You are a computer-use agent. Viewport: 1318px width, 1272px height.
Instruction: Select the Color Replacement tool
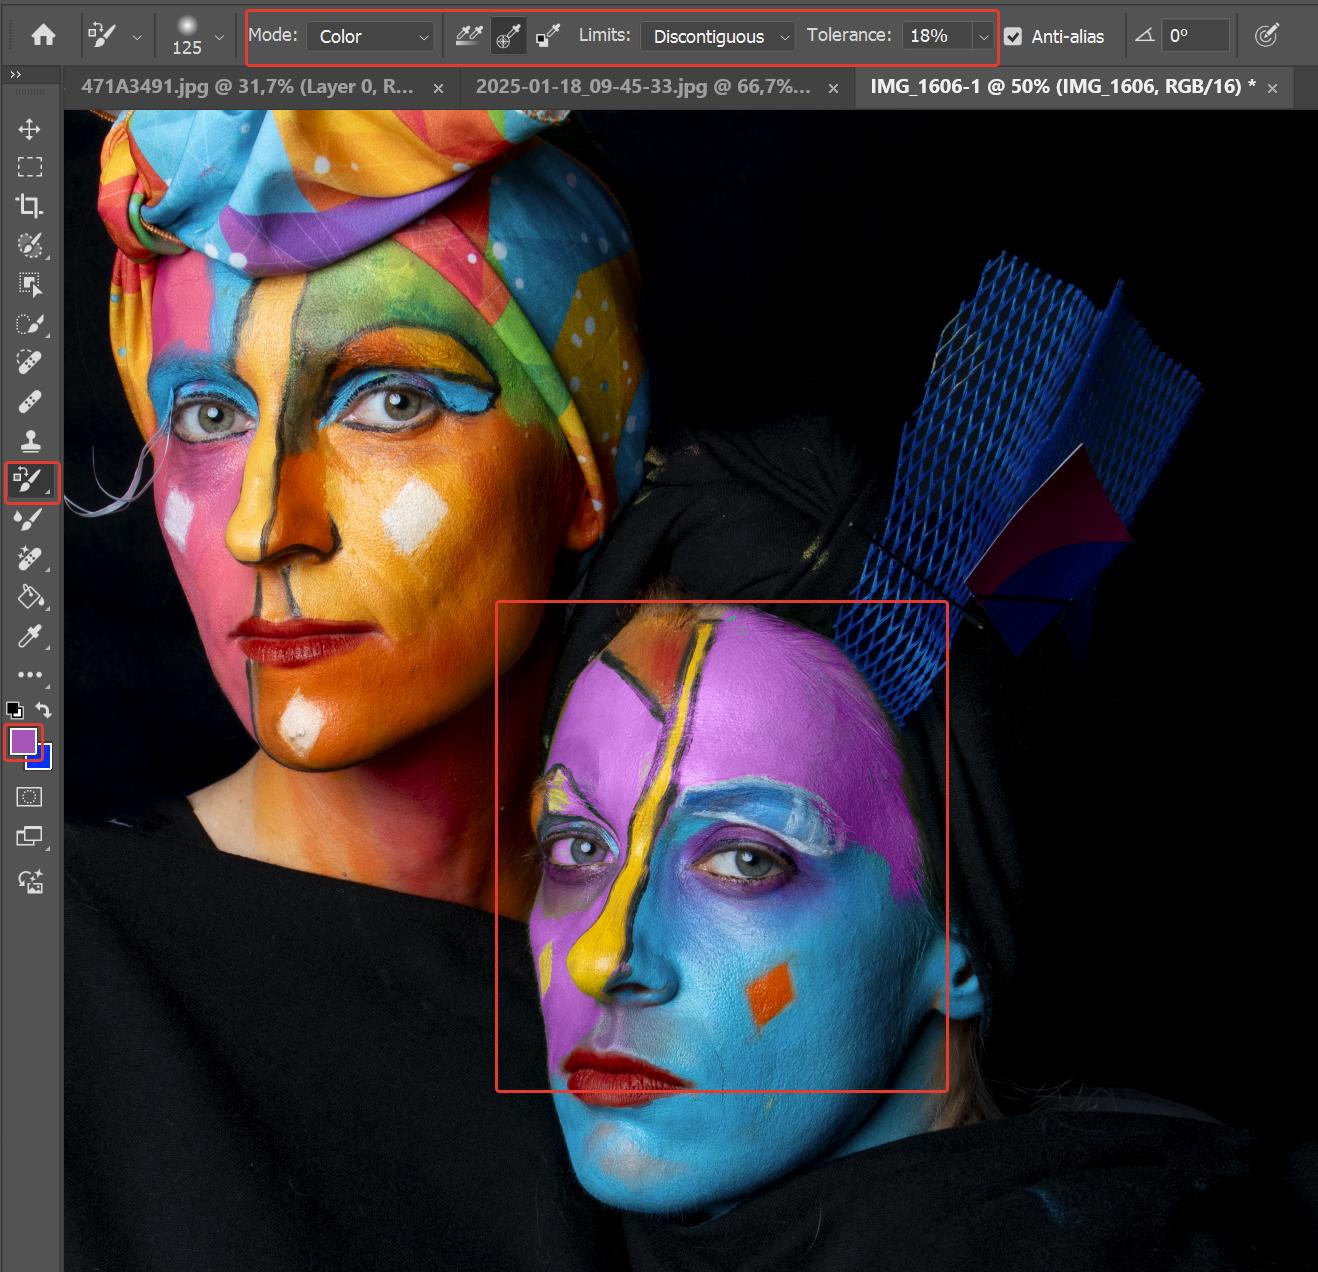coord(30,482)
